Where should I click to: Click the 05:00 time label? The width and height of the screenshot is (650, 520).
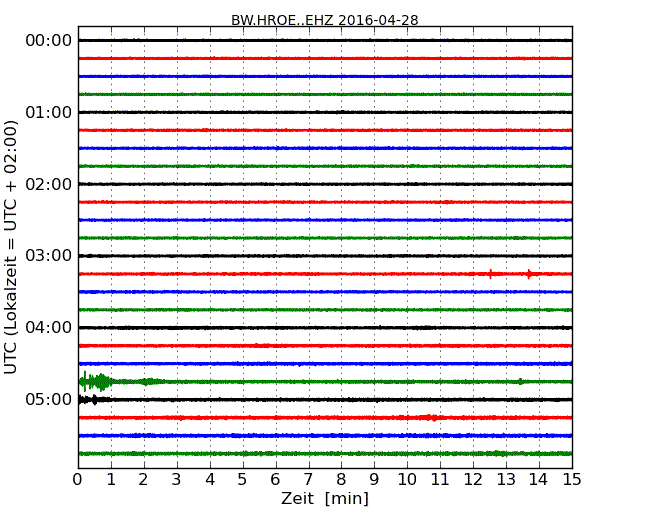(49, 399)
